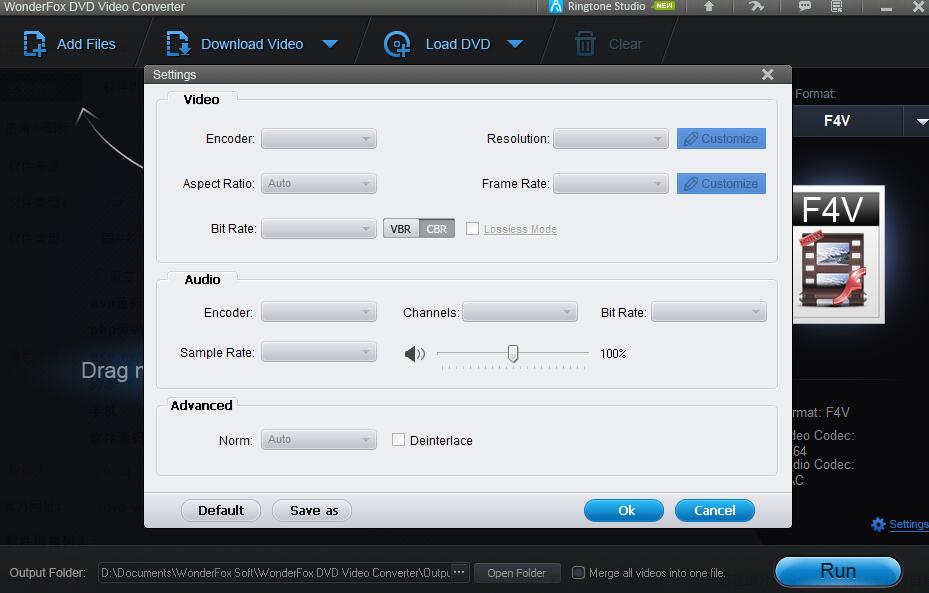Click the Open Folder button
This screenshot has width=929, height=593.
click(x=517, y=573)
